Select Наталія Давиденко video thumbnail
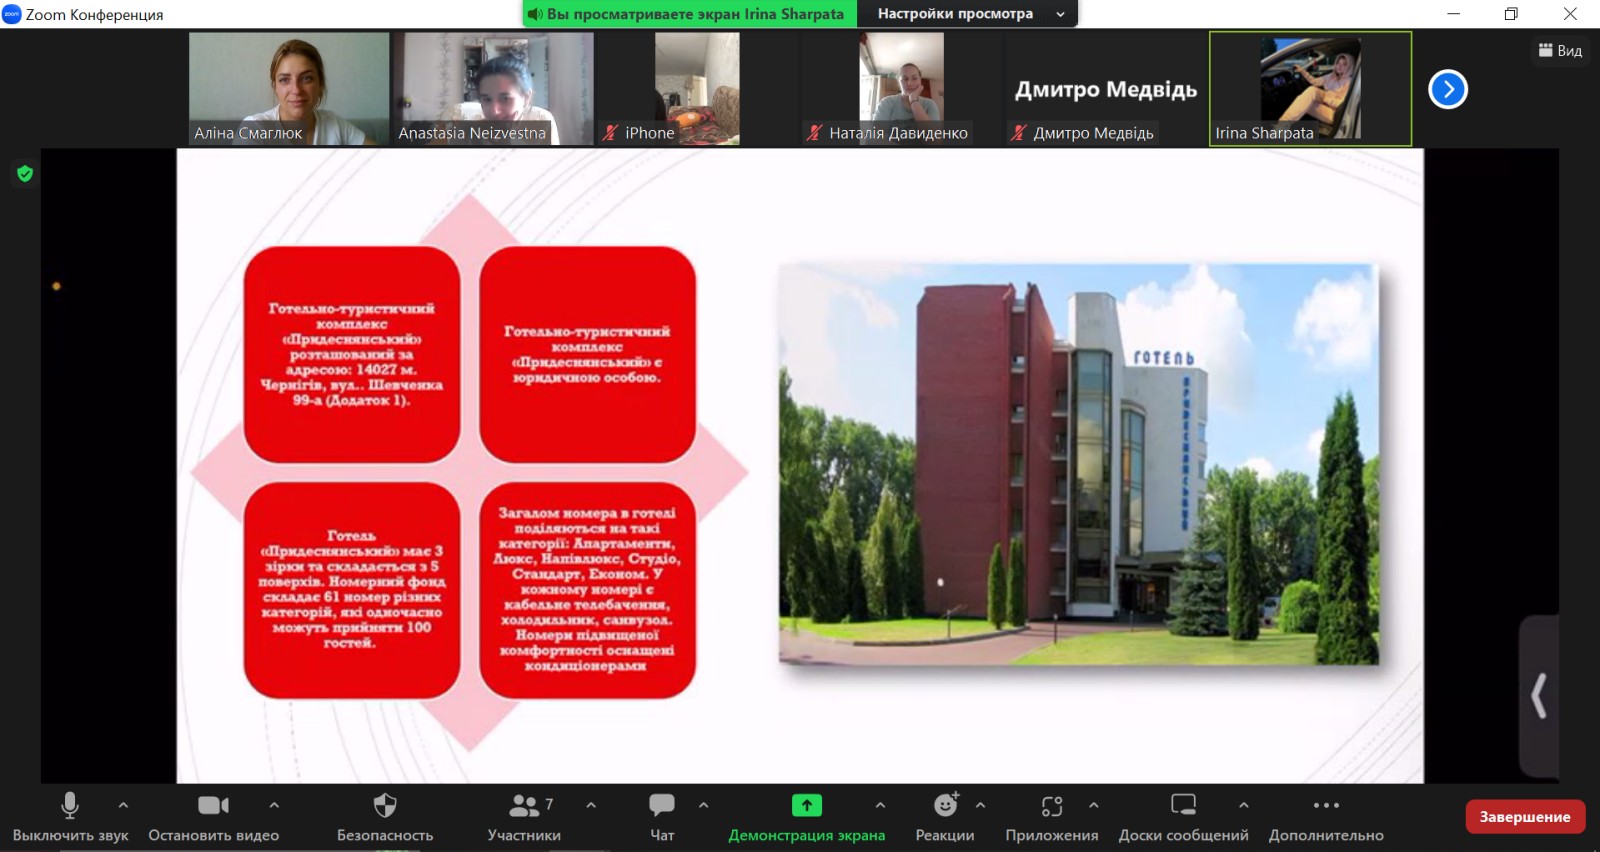1600x852 pixels. click(x=901, y=89)
